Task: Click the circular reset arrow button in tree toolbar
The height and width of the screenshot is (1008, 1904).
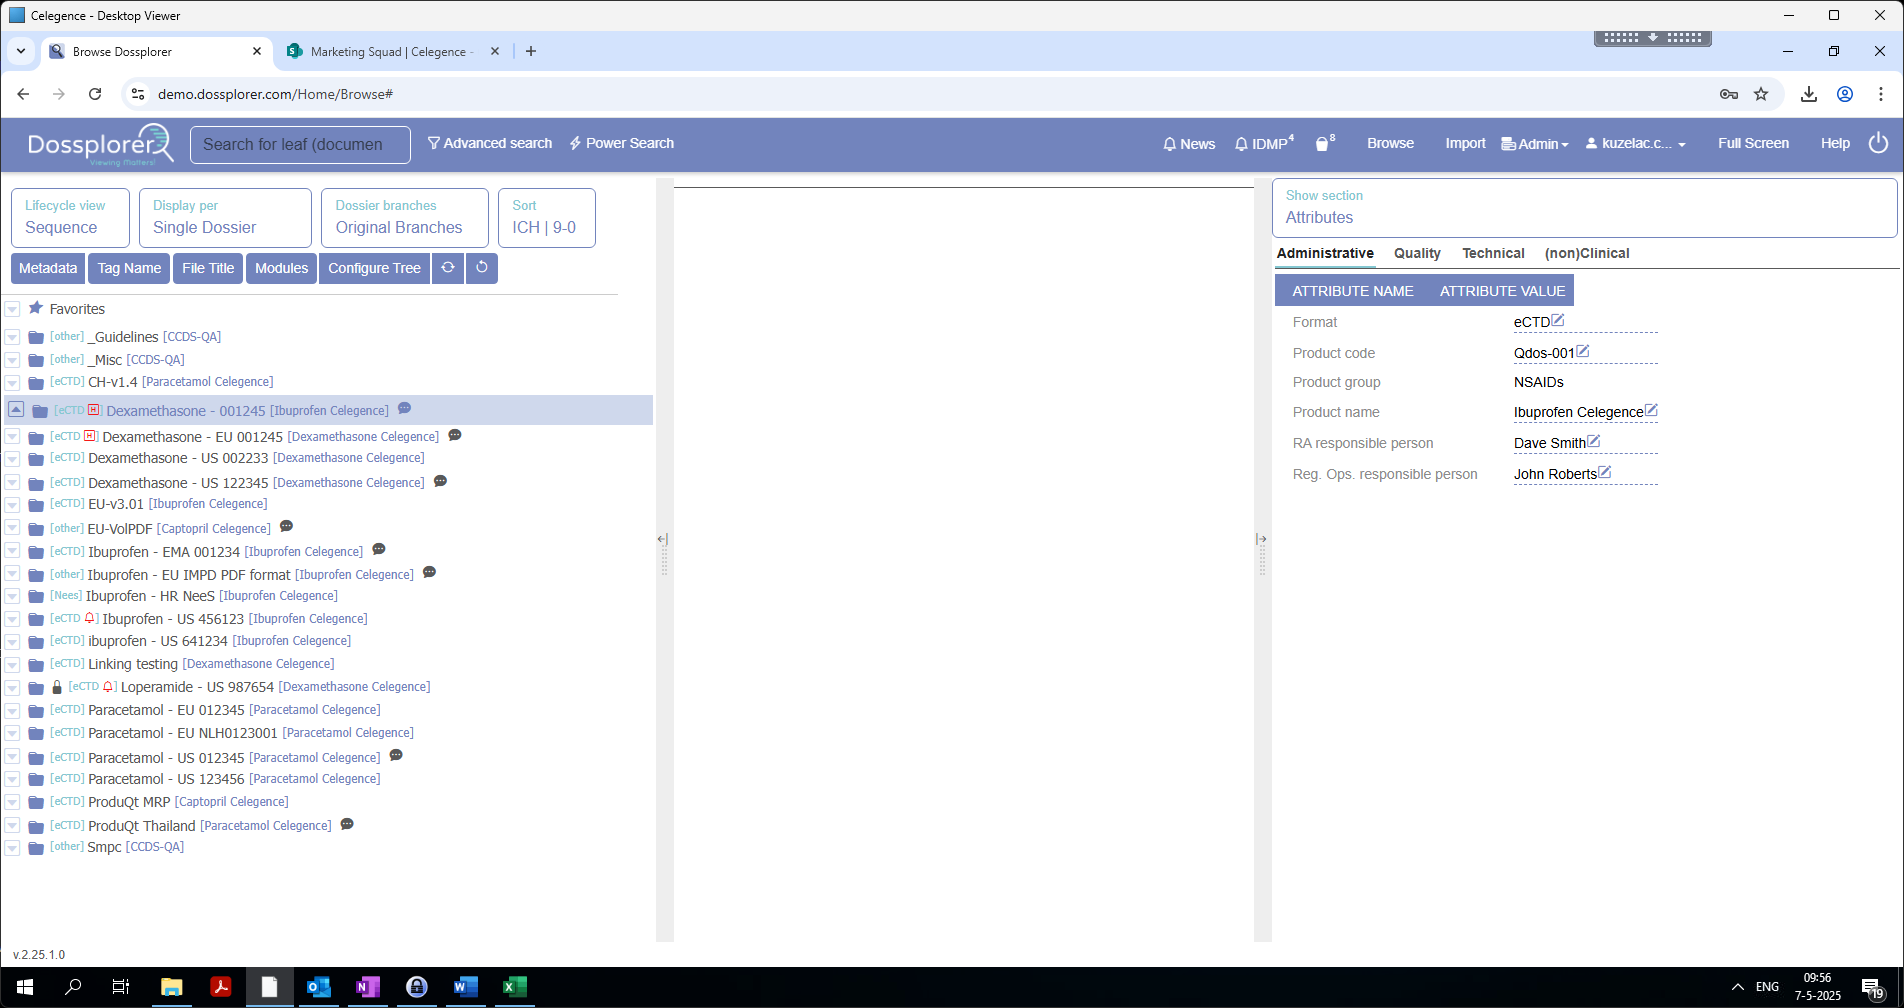Action: pyautogui.click(x=482, y=268)
